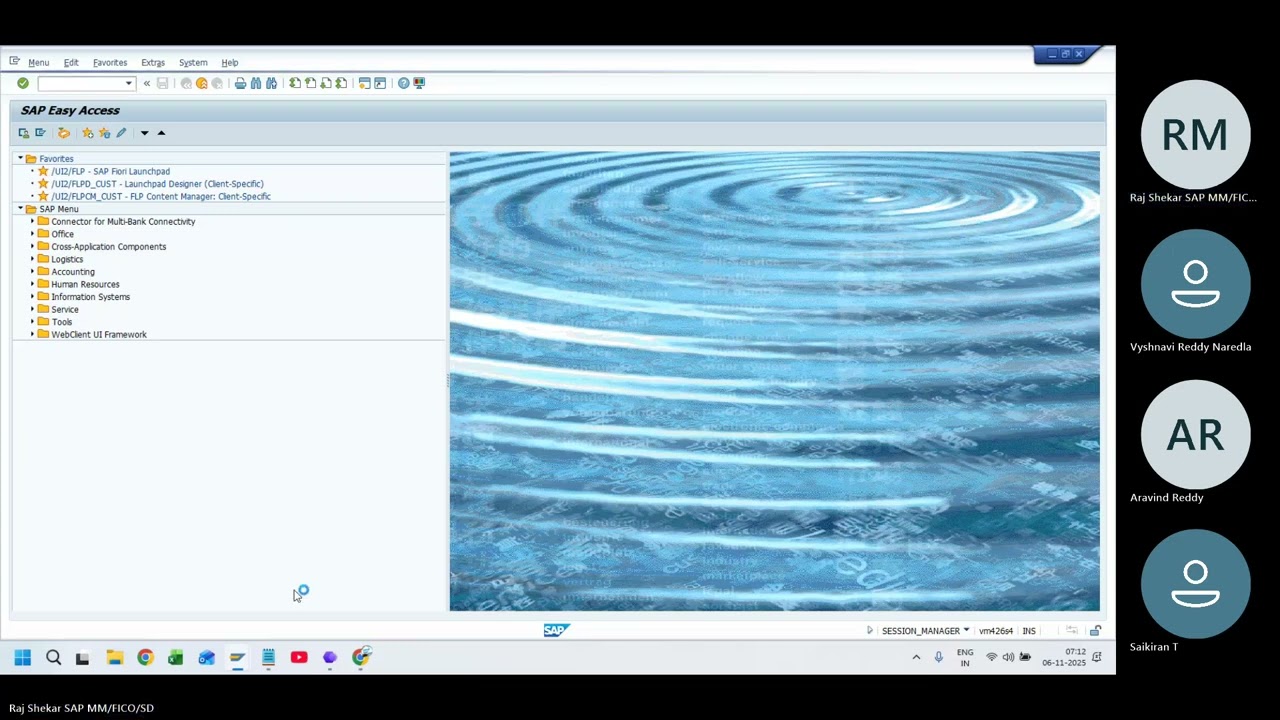The image size is (1280, 720).
Task: Click the Generate Shortcut icon
Action: pos(380,83)
